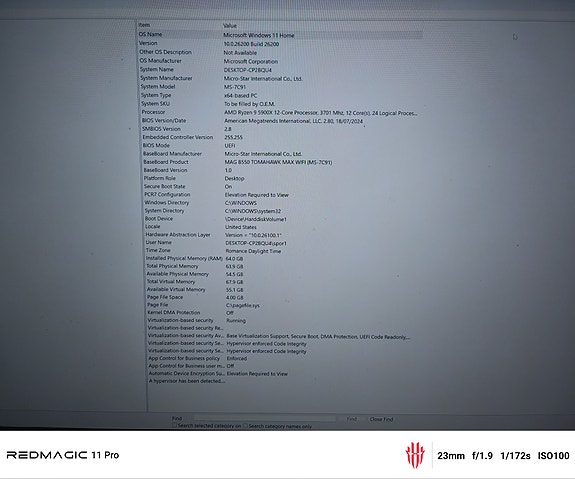Click the Close Find button
The image size is (575, 479).
click(381, 419)
